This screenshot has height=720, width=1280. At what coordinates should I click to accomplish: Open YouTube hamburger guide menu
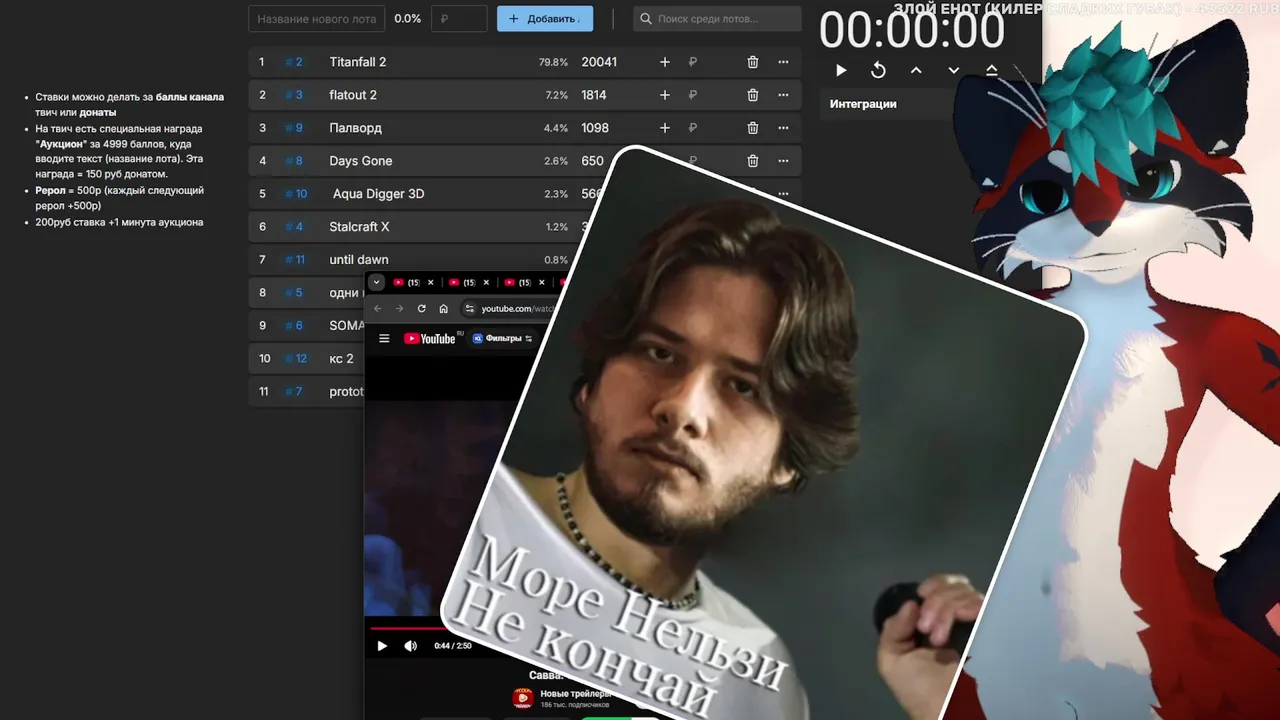[384, 339]
